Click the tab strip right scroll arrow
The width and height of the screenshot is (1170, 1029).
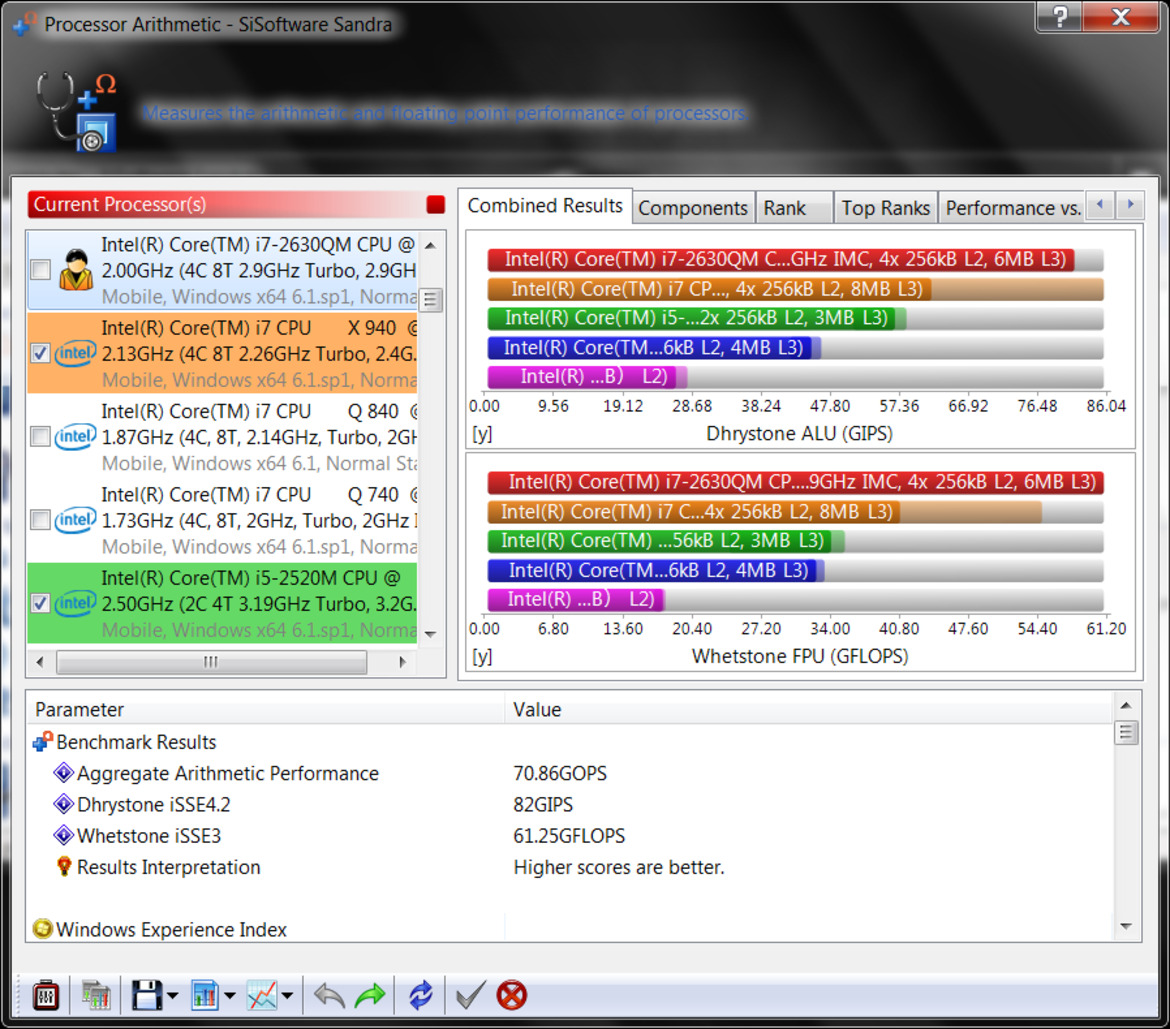1130,204
